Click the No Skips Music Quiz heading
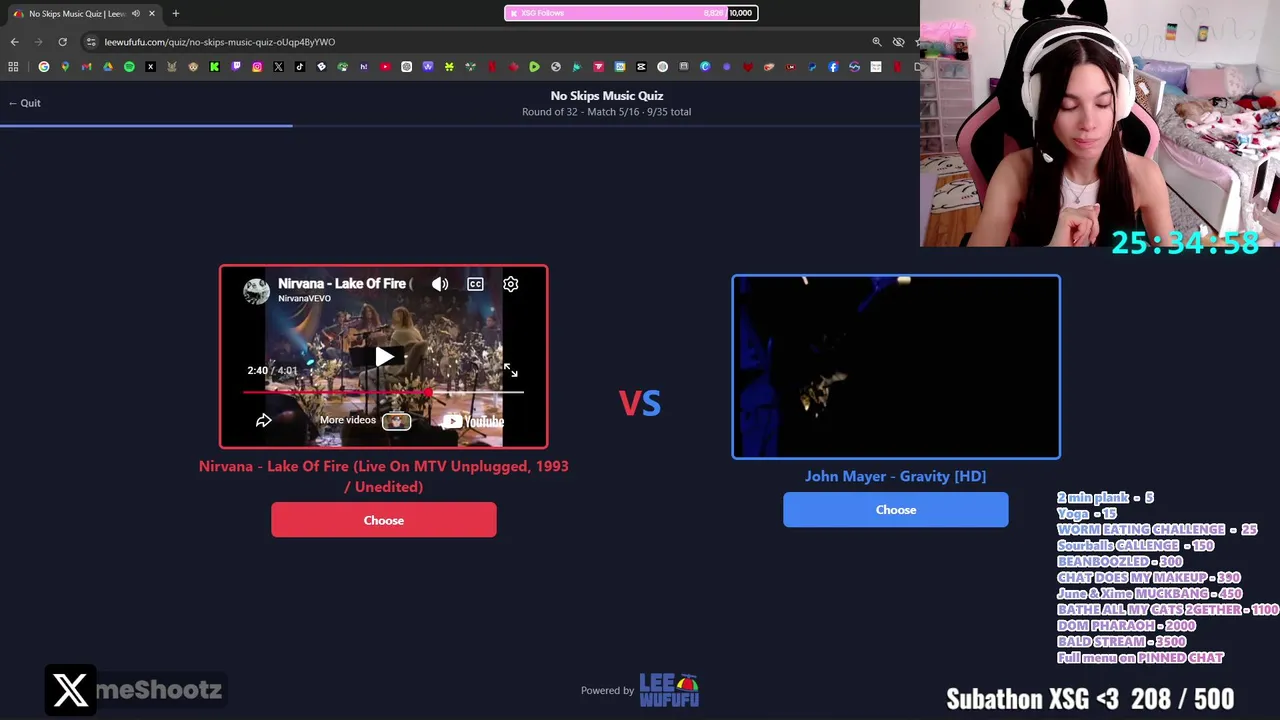The height and width of the screenshot is (720, 1280). 607,96
